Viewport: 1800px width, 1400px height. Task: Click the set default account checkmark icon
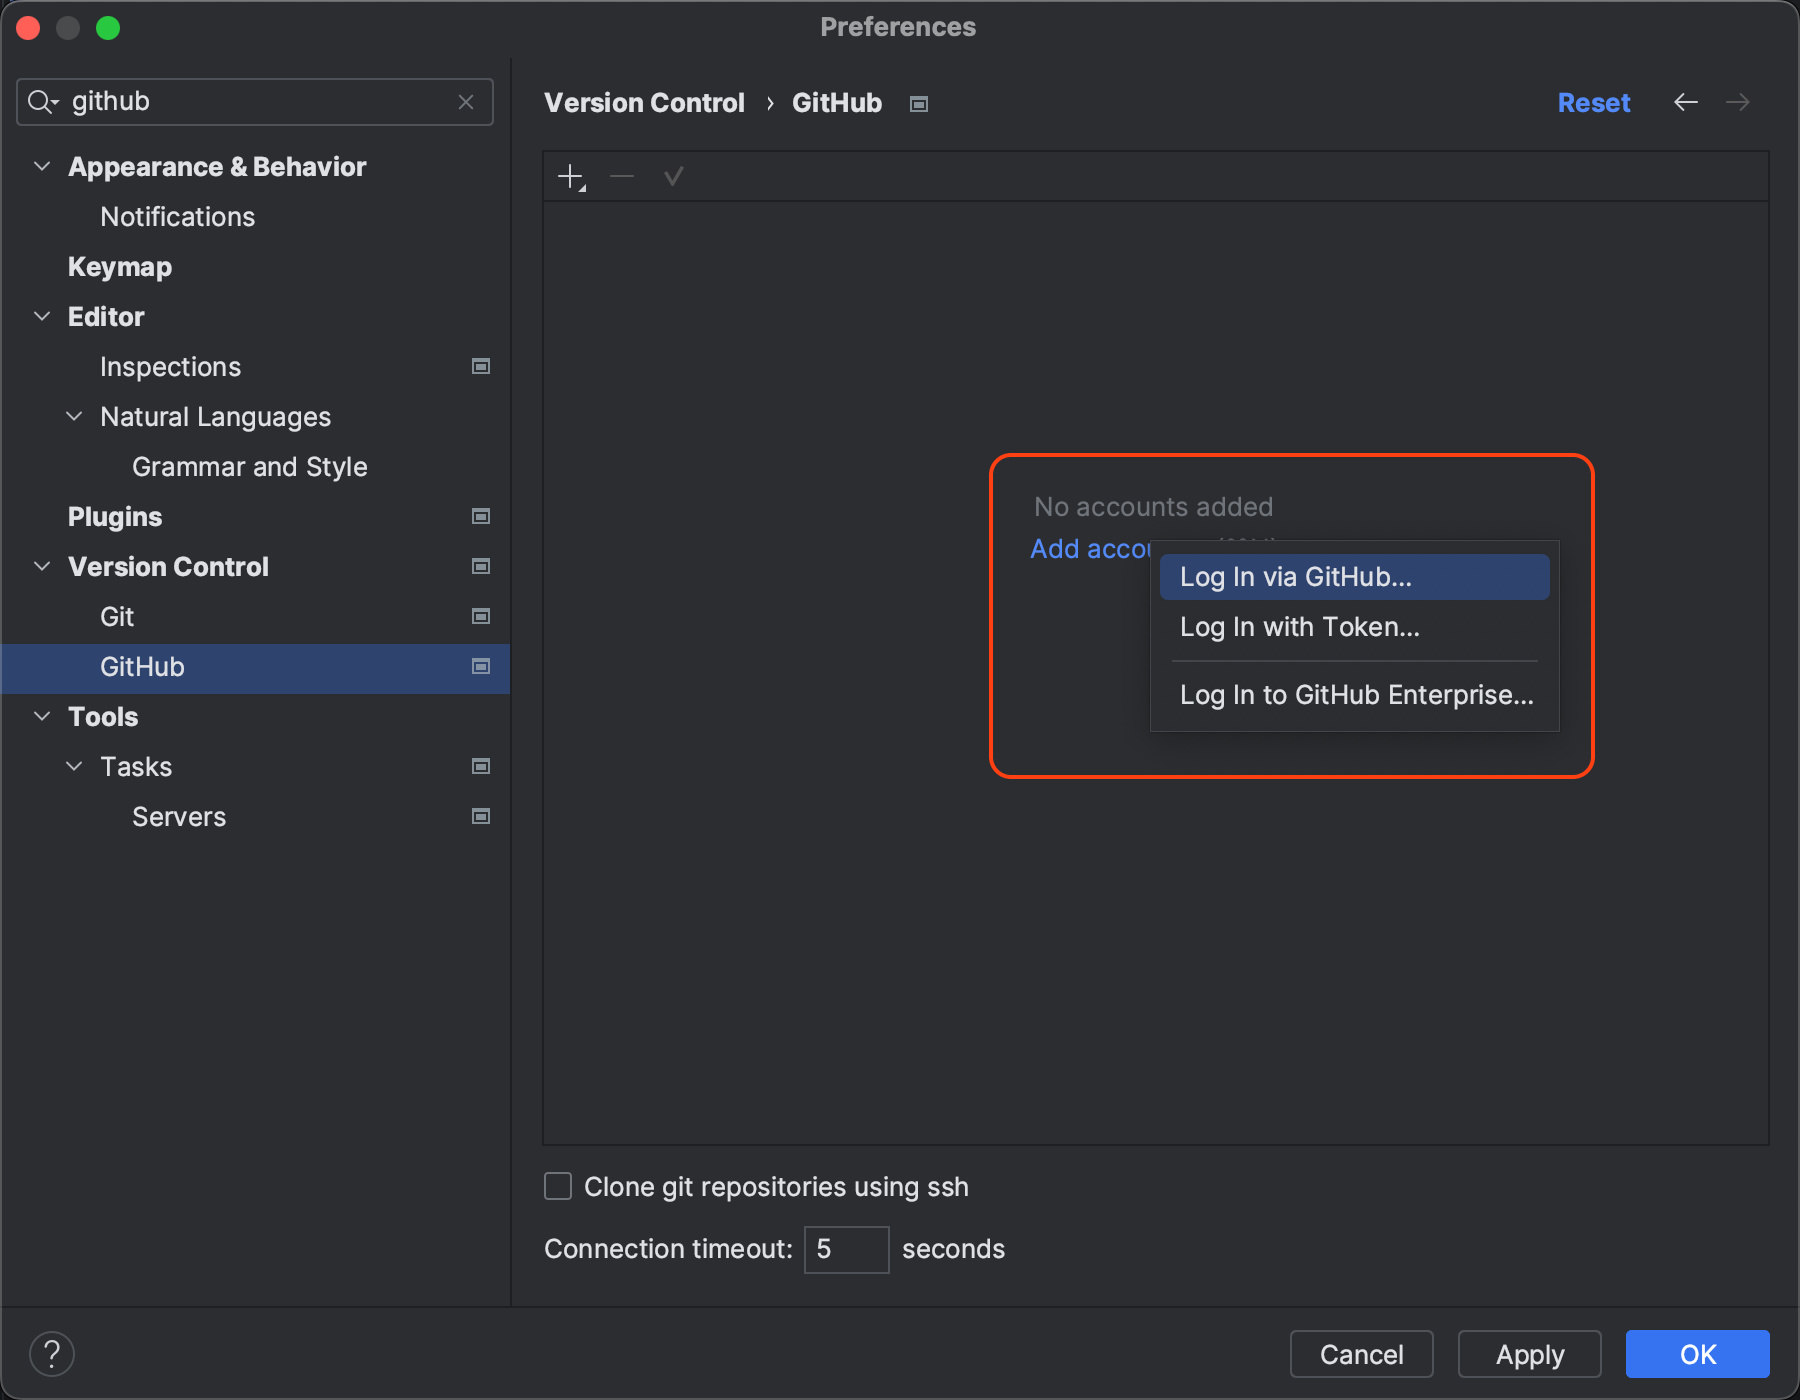(x=673, y=177)
